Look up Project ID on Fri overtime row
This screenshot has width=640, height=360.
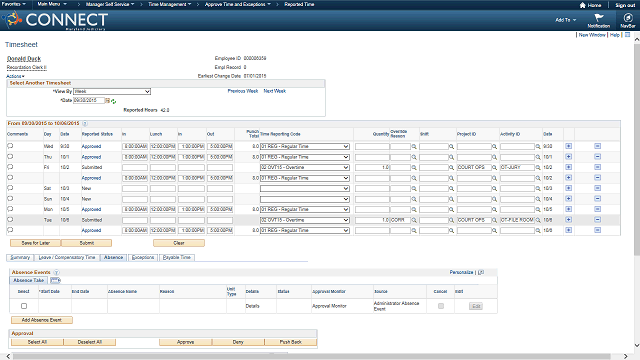494,167
